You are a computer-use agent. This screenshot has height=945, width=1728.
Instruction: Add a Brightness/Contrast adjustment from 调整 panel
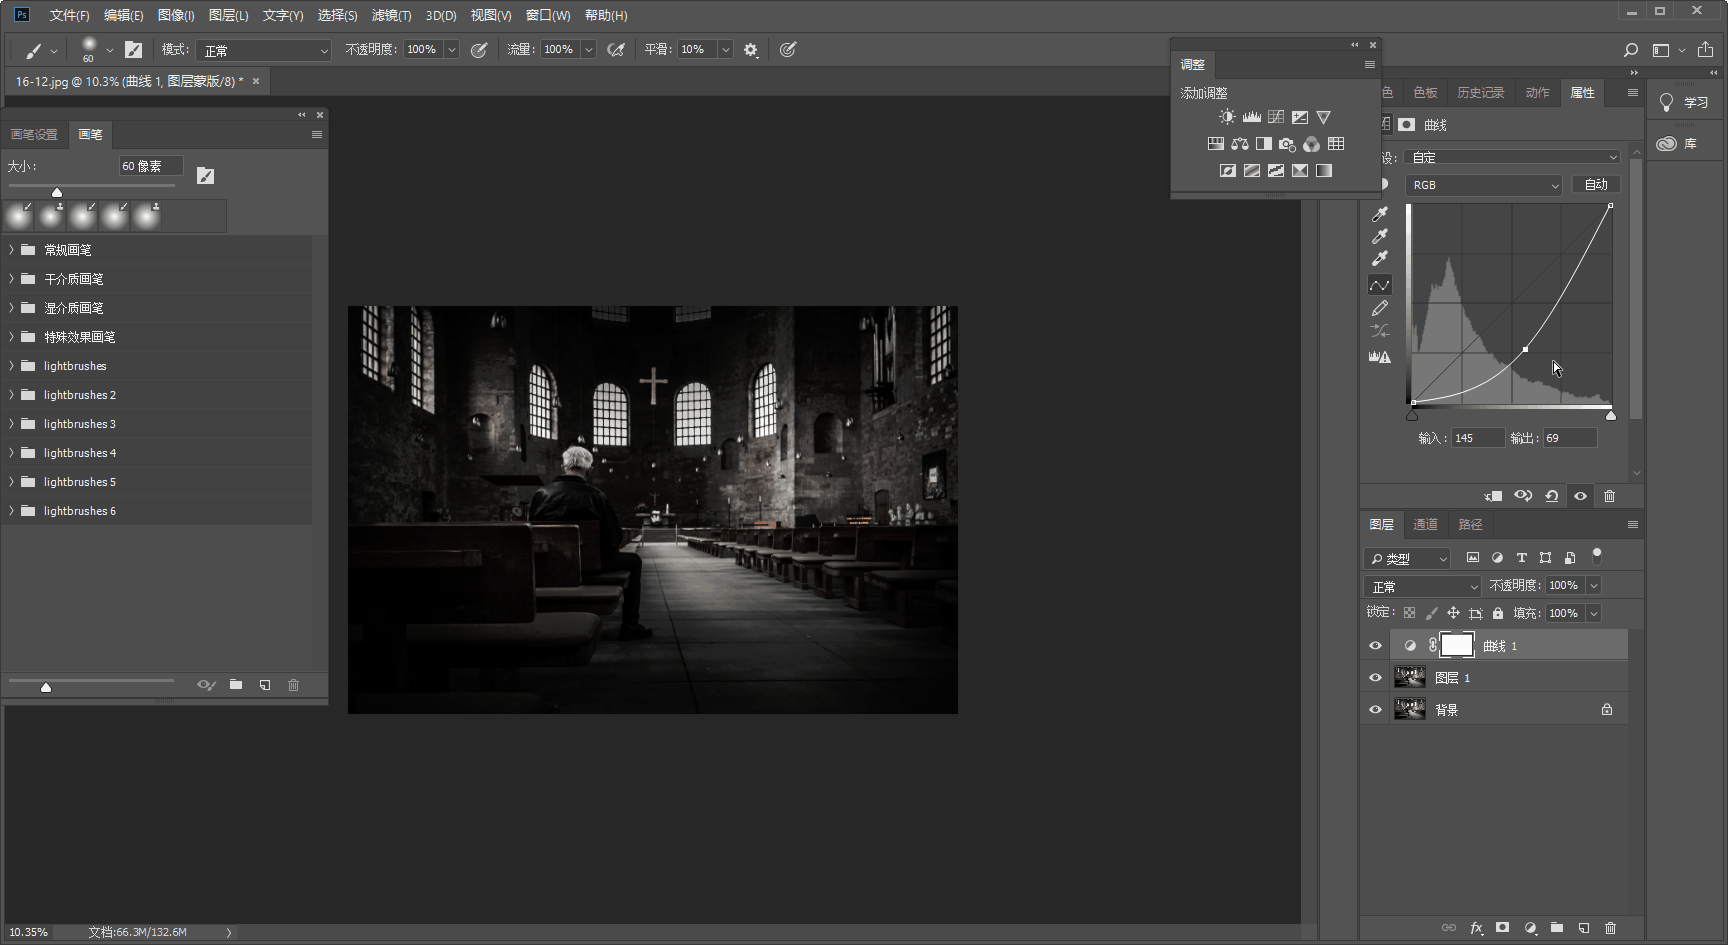click(1227, 117)
